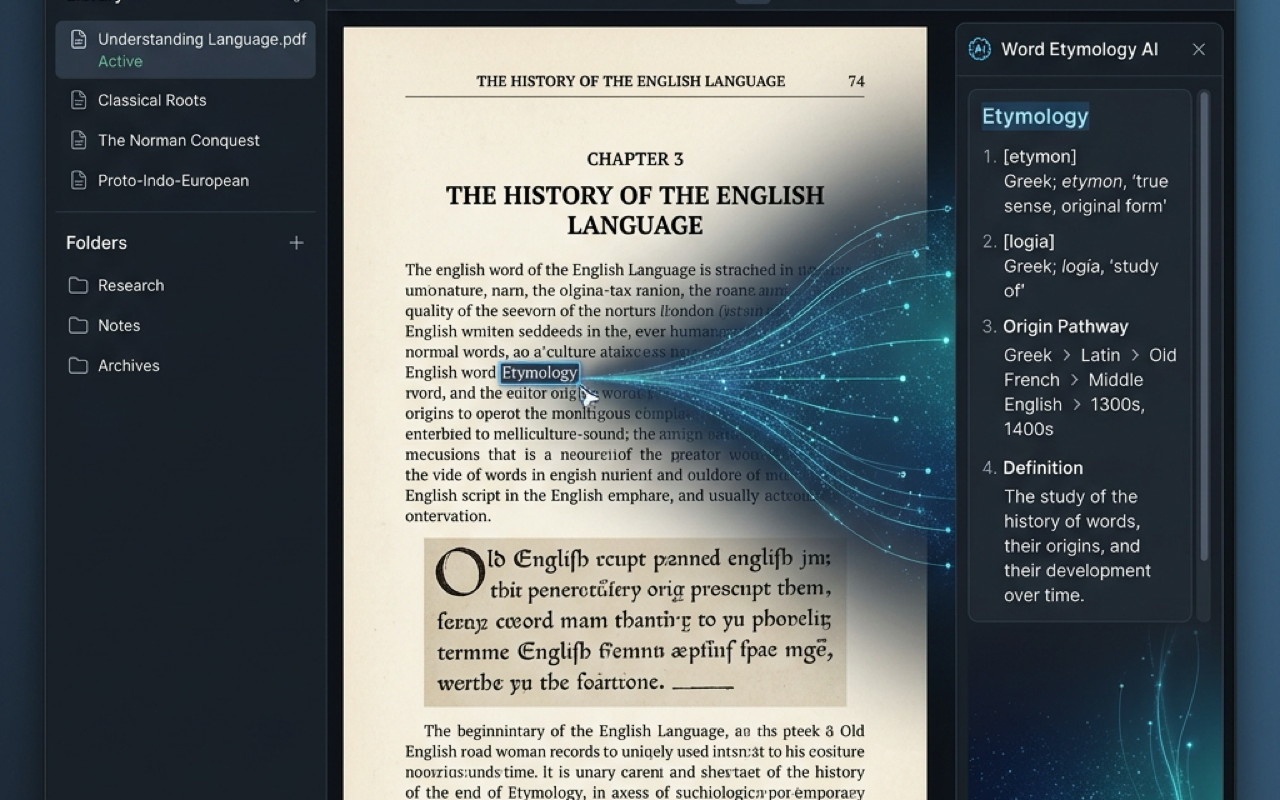Click the Word Etymology AI panel title

pyautogui.click(x=1080, y=49)
